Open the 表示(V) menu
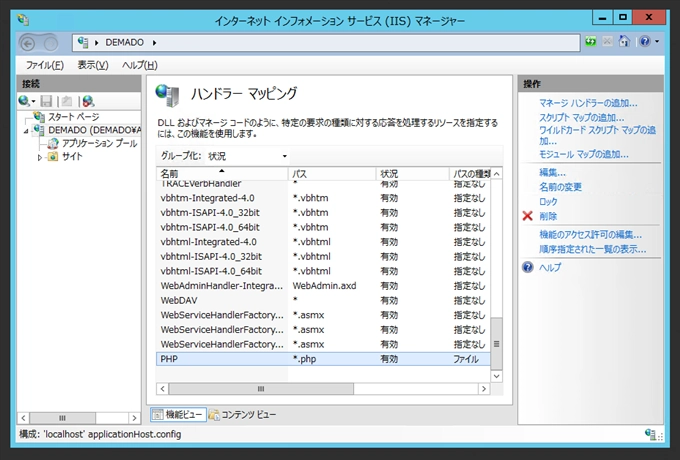Viewport: 680px width, 460px height. [x=93, y=65]
